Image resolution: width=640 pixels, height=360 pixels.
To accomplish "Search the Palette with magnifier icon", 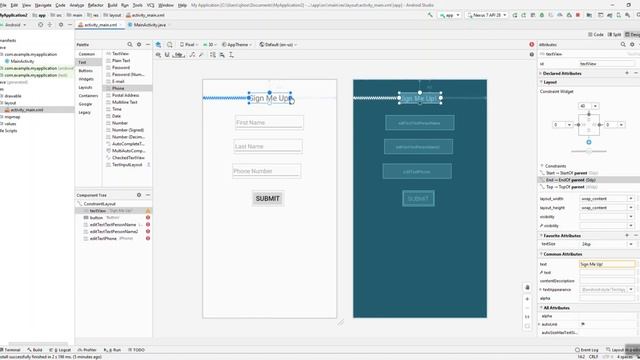I will 130,44.
